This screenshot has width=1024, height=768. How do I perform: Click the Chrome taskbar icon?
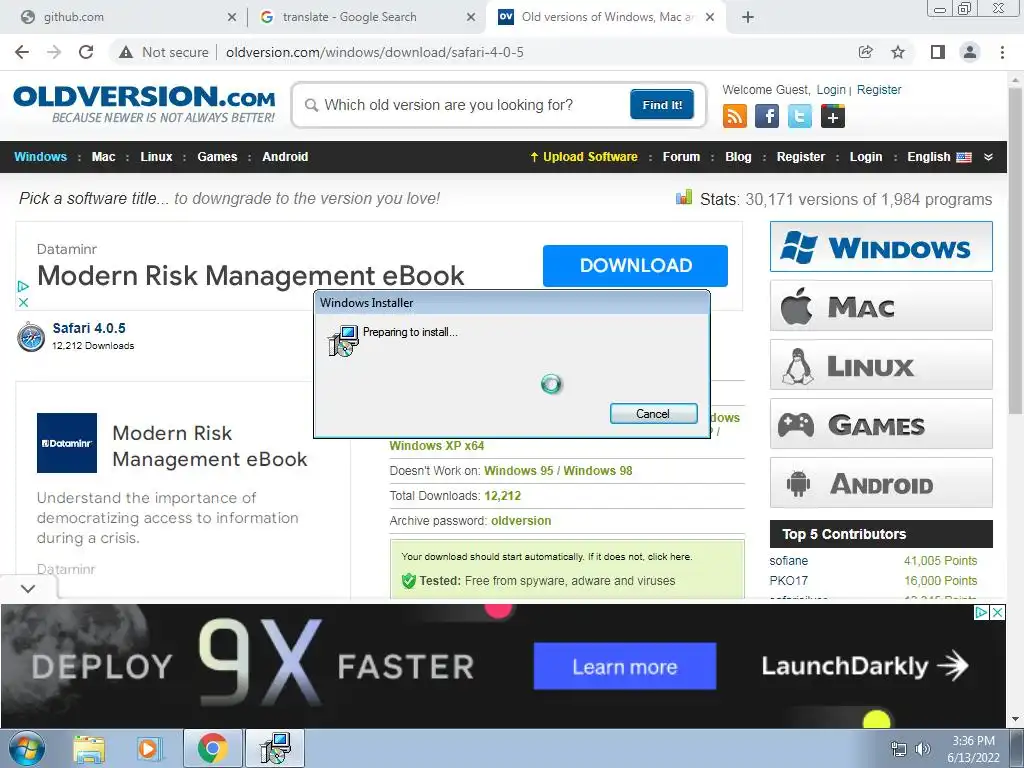[212, 748]
